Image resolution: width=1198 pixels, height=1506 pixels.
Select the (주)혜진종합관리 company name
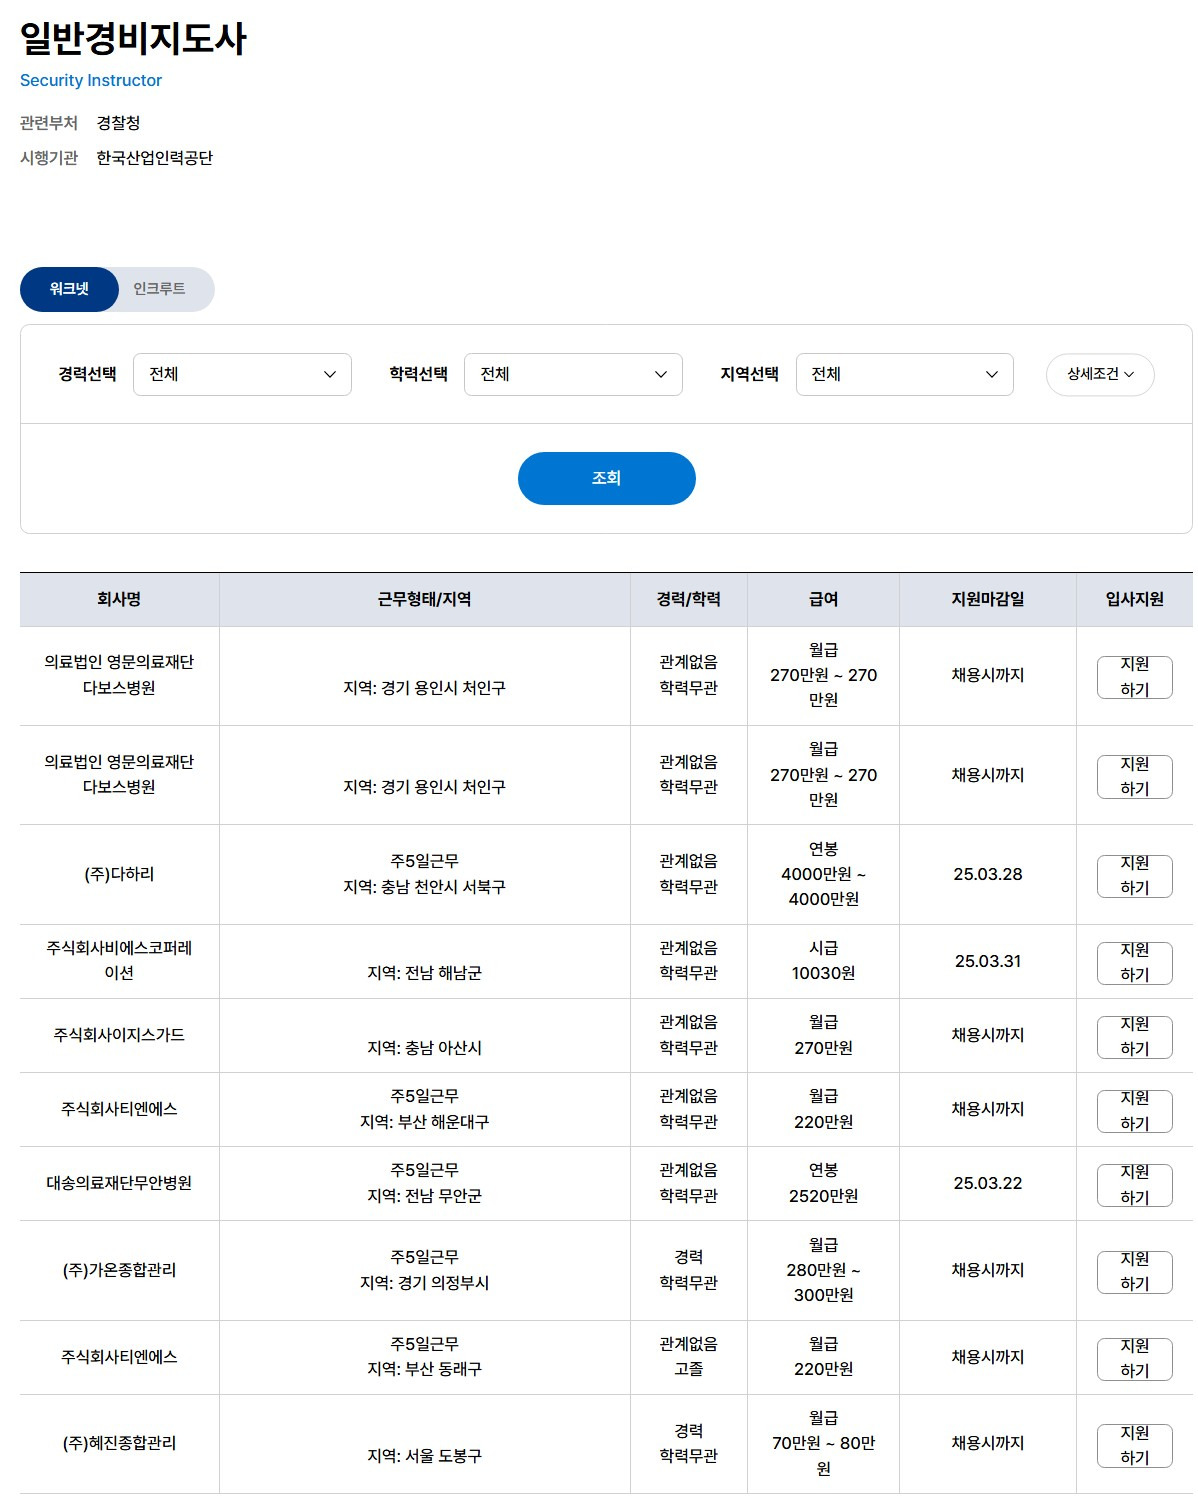(x=119, y=1443)
